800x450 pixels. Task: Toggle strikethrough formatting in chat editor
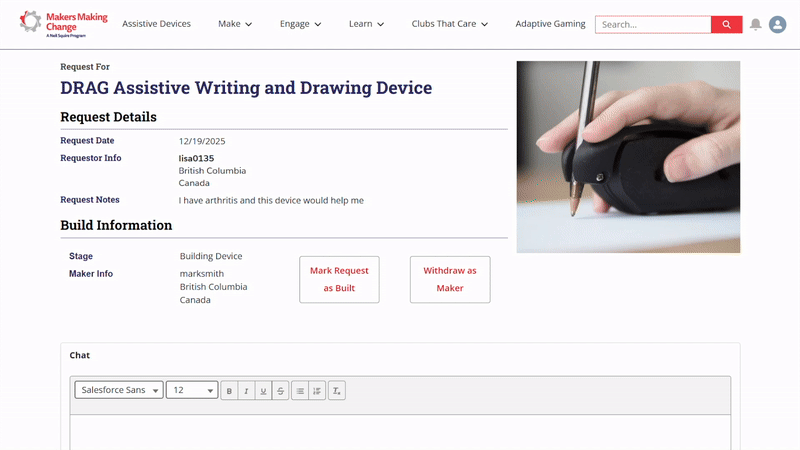(281, 391)
